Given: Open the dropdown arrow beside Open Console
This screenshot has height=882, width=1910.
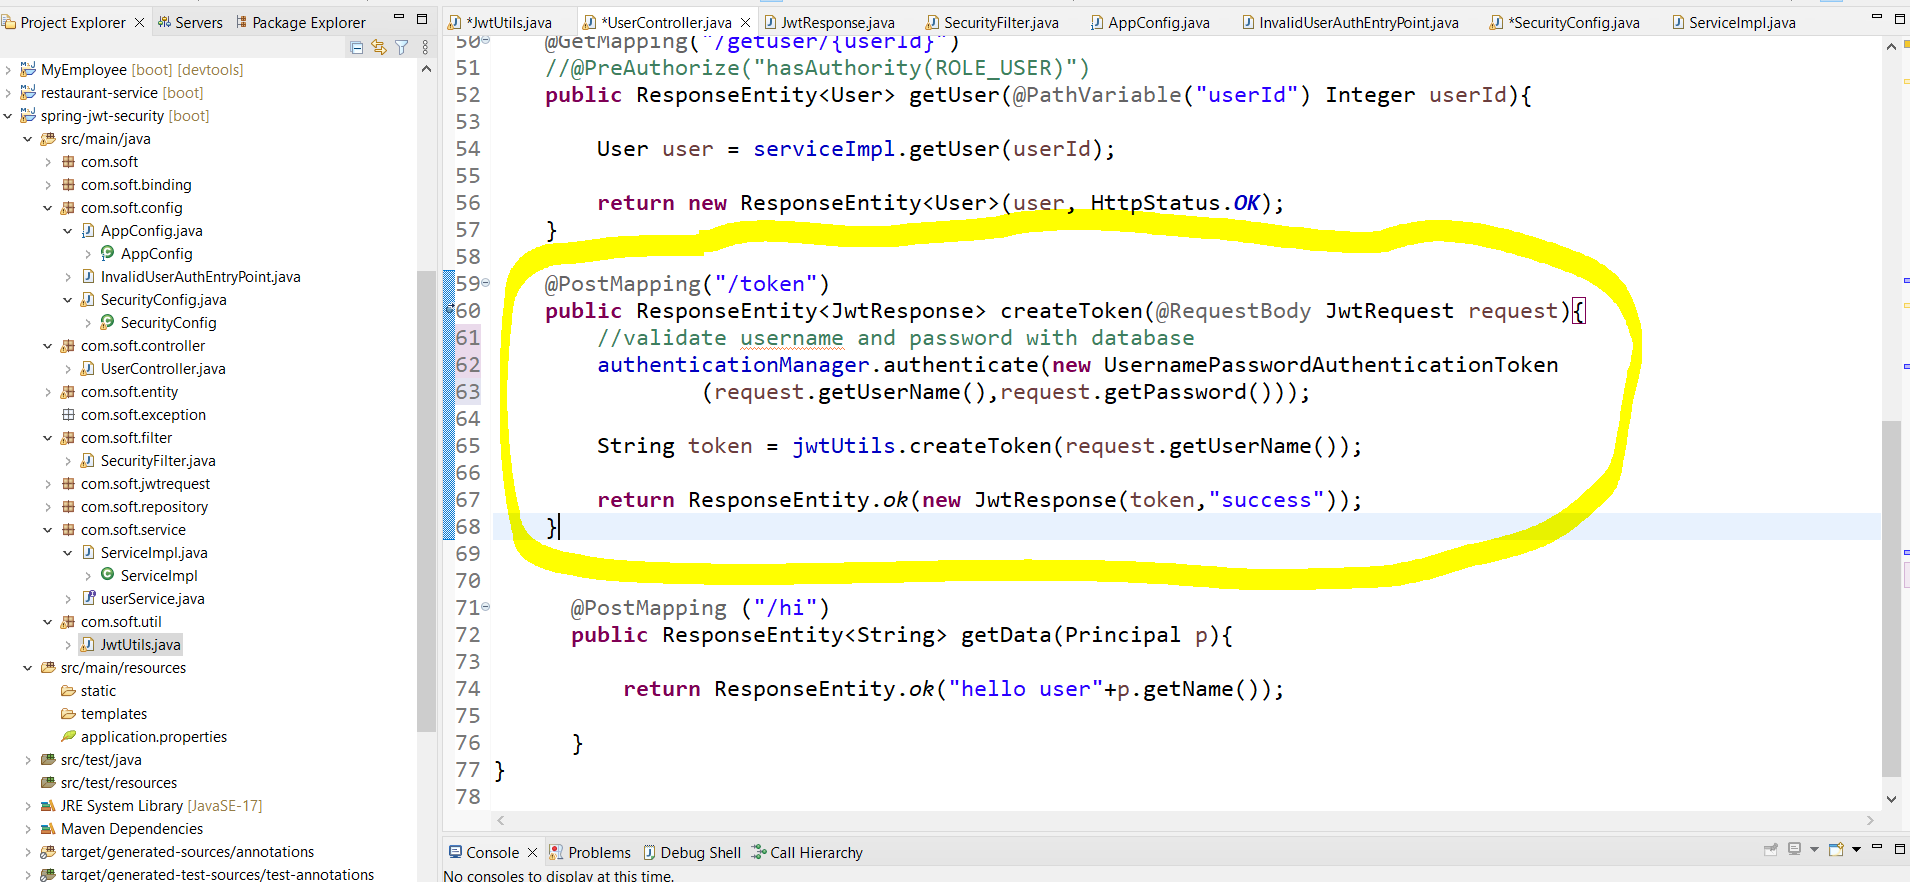Looking at the screenshot, I should [x=1856, y=850].
